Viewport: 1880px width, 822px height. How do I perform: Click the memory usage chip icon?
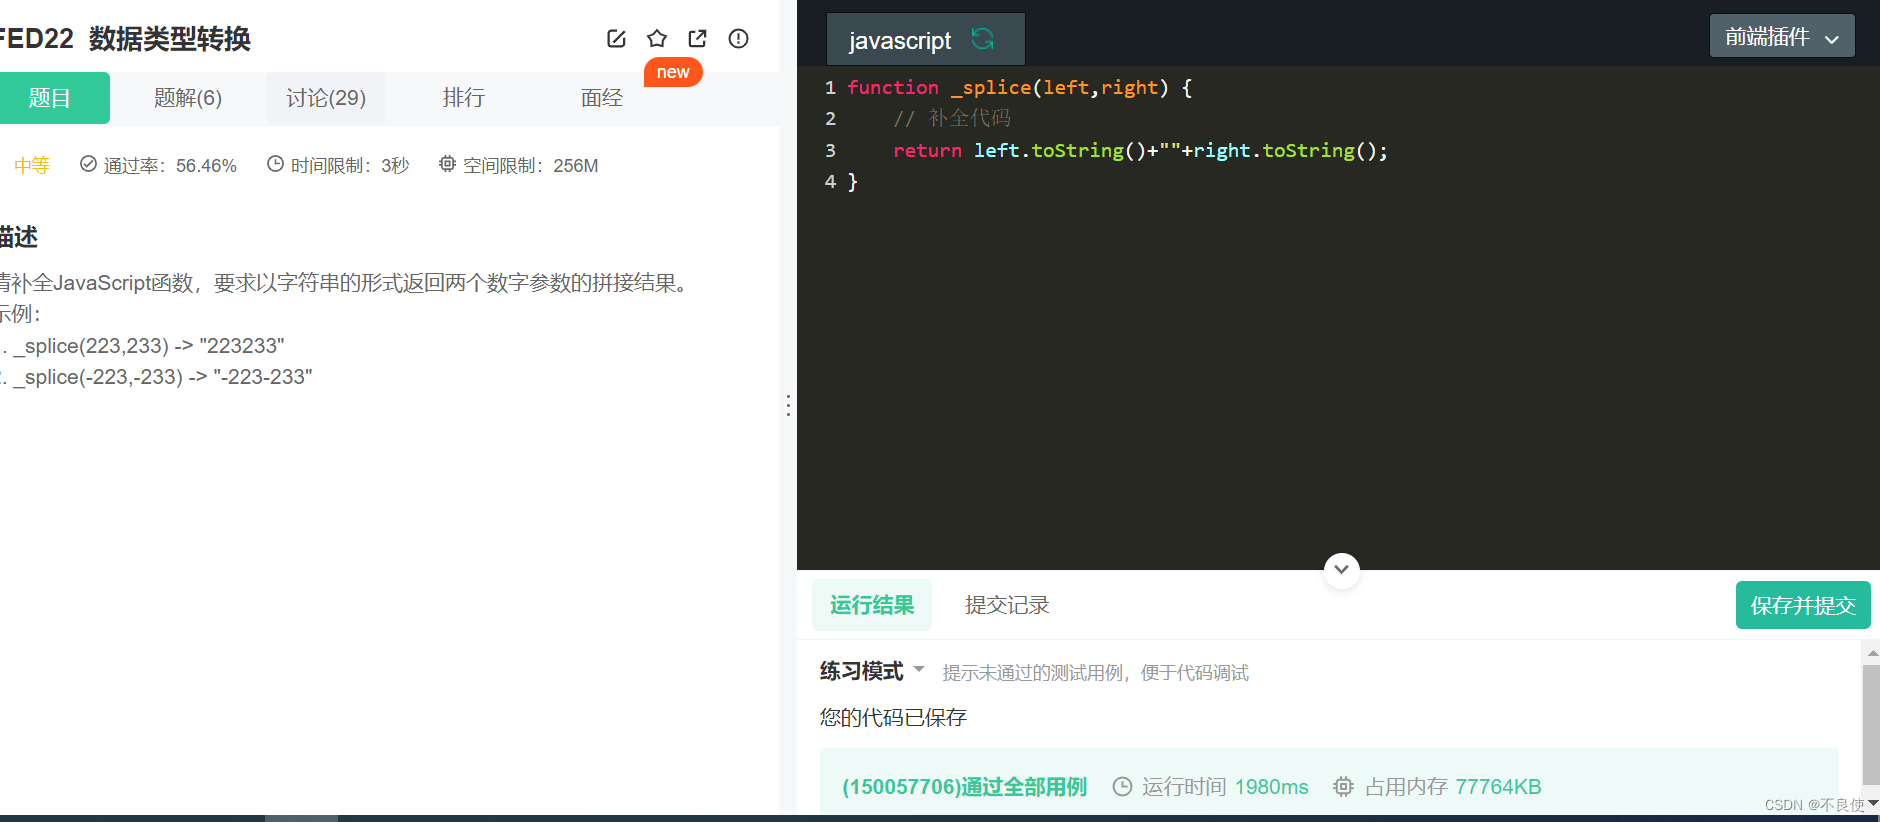pos(1343,787)
